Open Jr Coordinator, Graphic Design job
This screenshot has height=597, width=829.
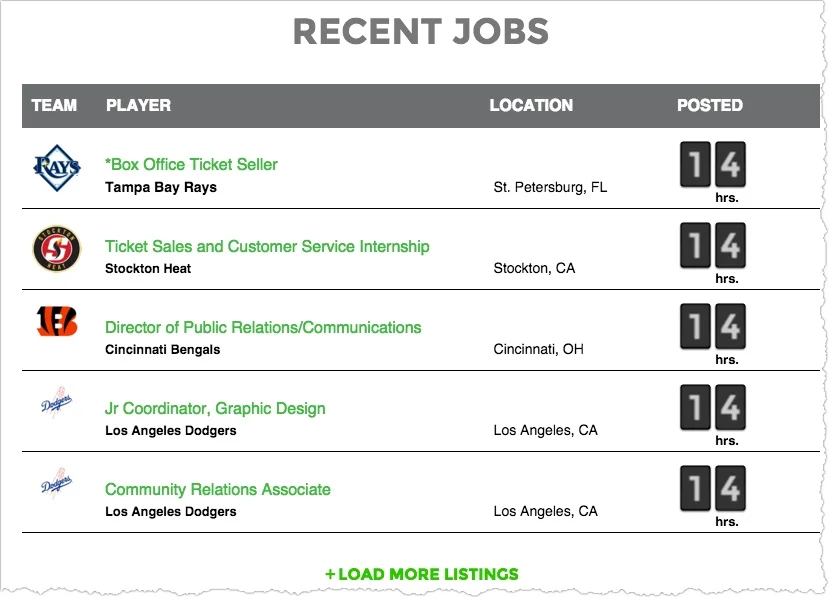[x=215, y=409]
